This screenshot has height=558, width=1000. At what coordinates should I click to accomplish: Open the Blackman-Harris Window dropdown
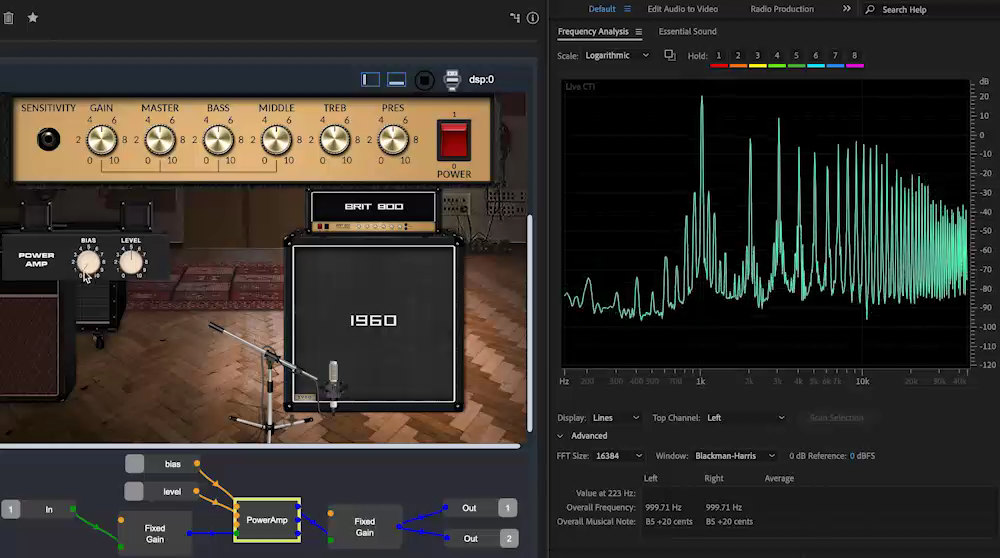735,455
